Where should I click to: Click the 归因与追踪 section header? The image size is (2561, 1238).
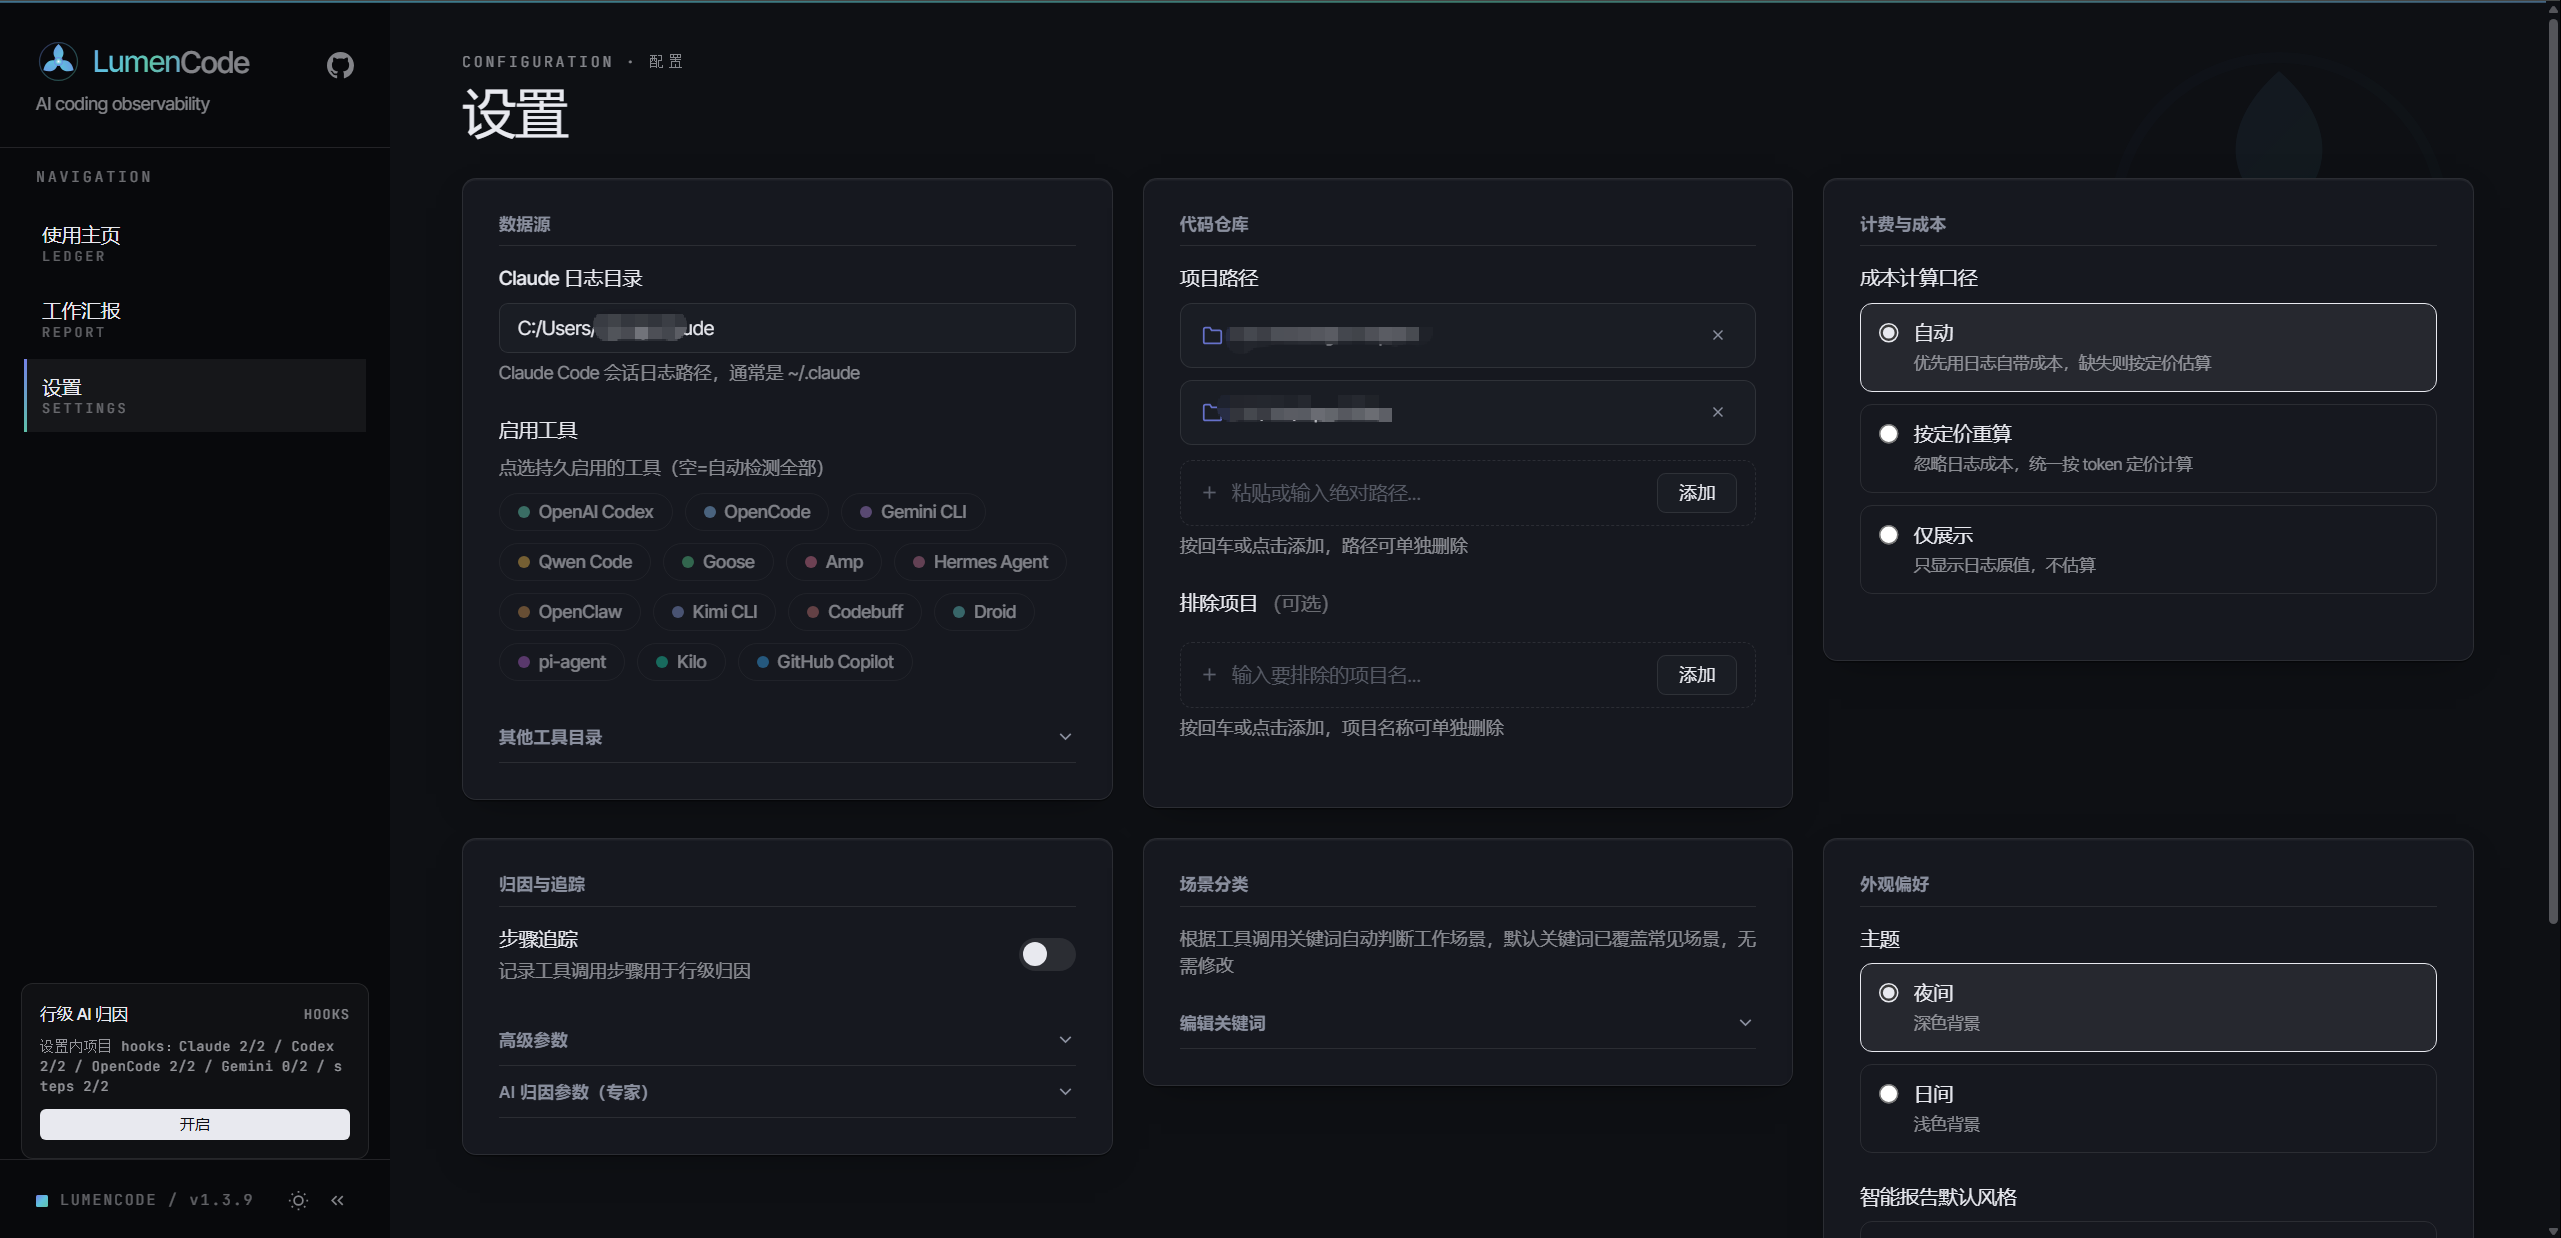coord(542,884)
